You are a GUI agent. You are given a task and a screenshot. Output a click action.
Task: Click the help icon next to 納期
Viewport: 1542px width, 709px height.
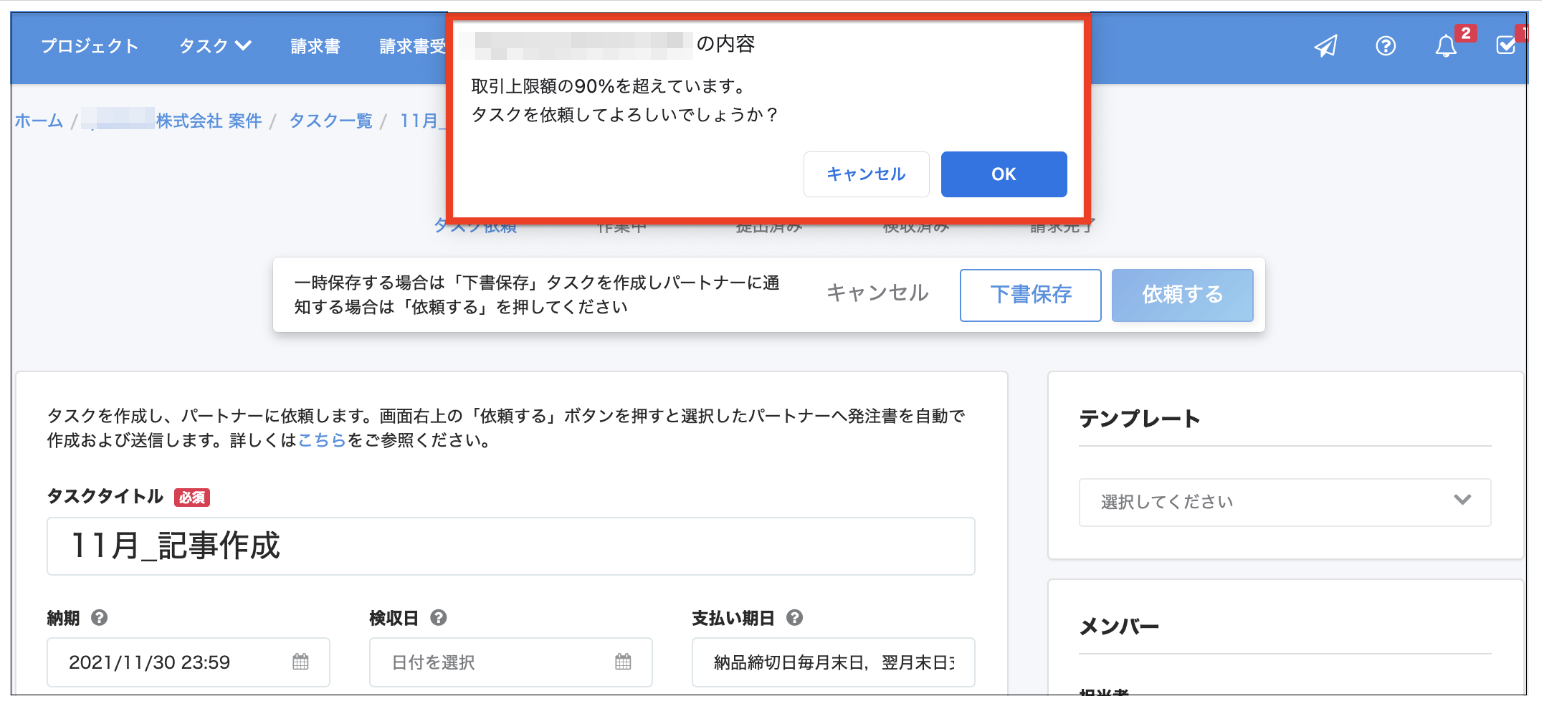click(99, 618)
